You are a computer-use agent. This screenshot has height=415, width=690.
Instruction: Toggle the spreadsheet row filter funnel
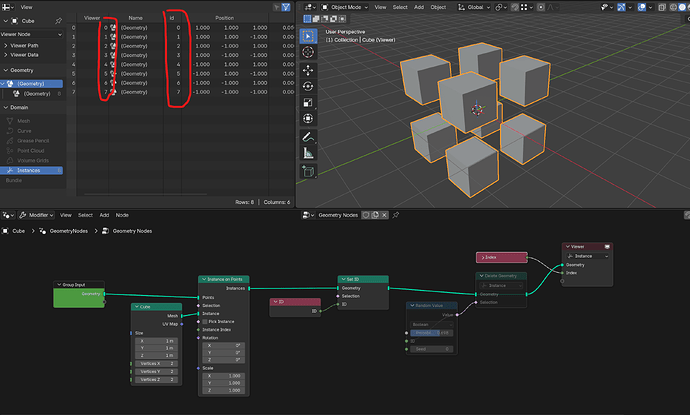[286, 7]
